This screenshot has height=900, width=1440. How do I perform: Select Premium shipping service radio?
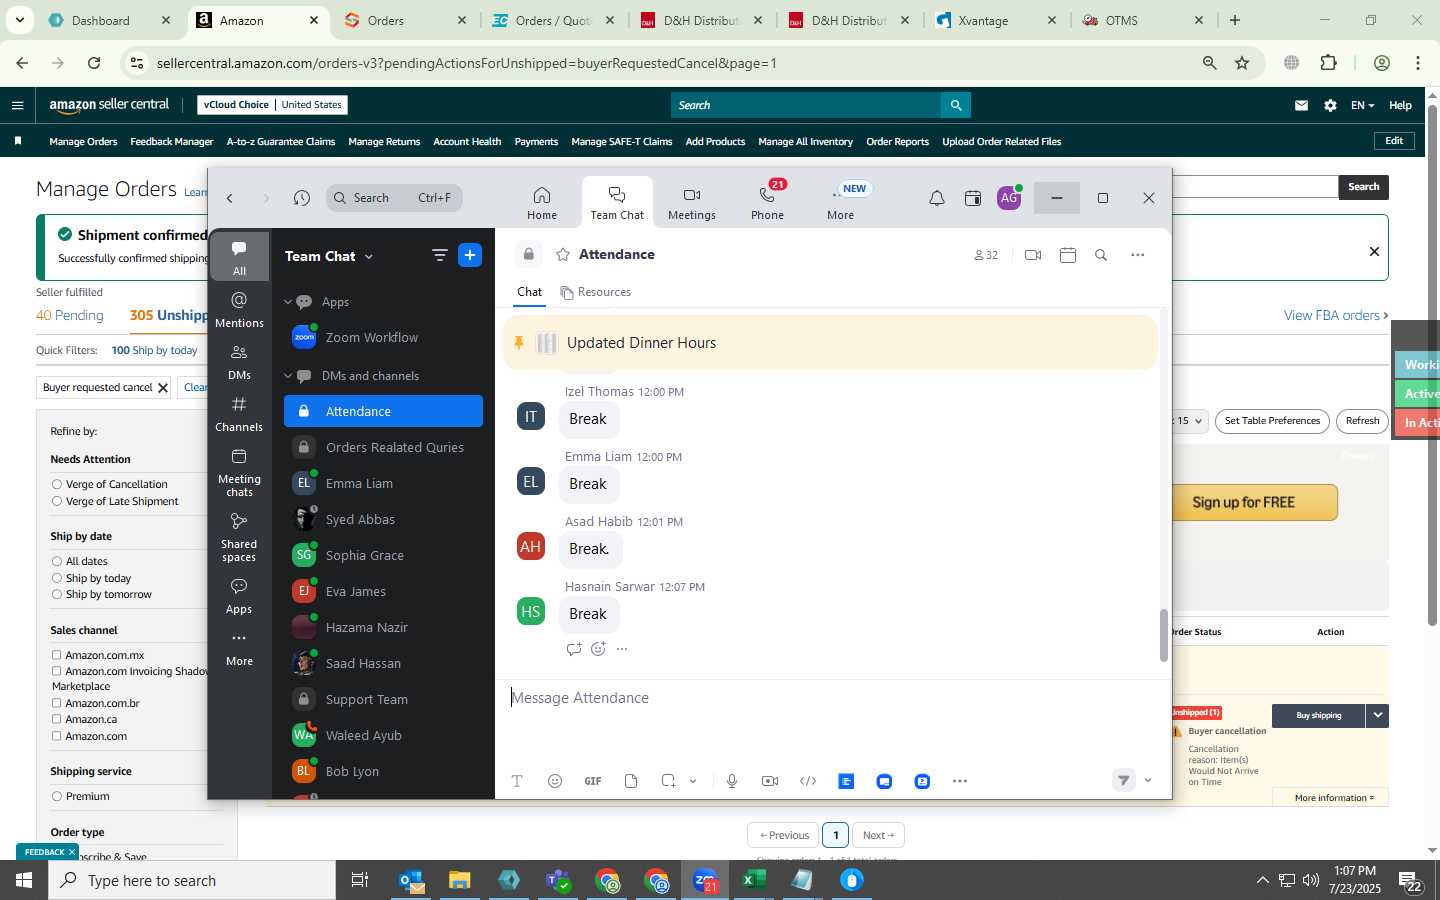(x=57, y=796)
